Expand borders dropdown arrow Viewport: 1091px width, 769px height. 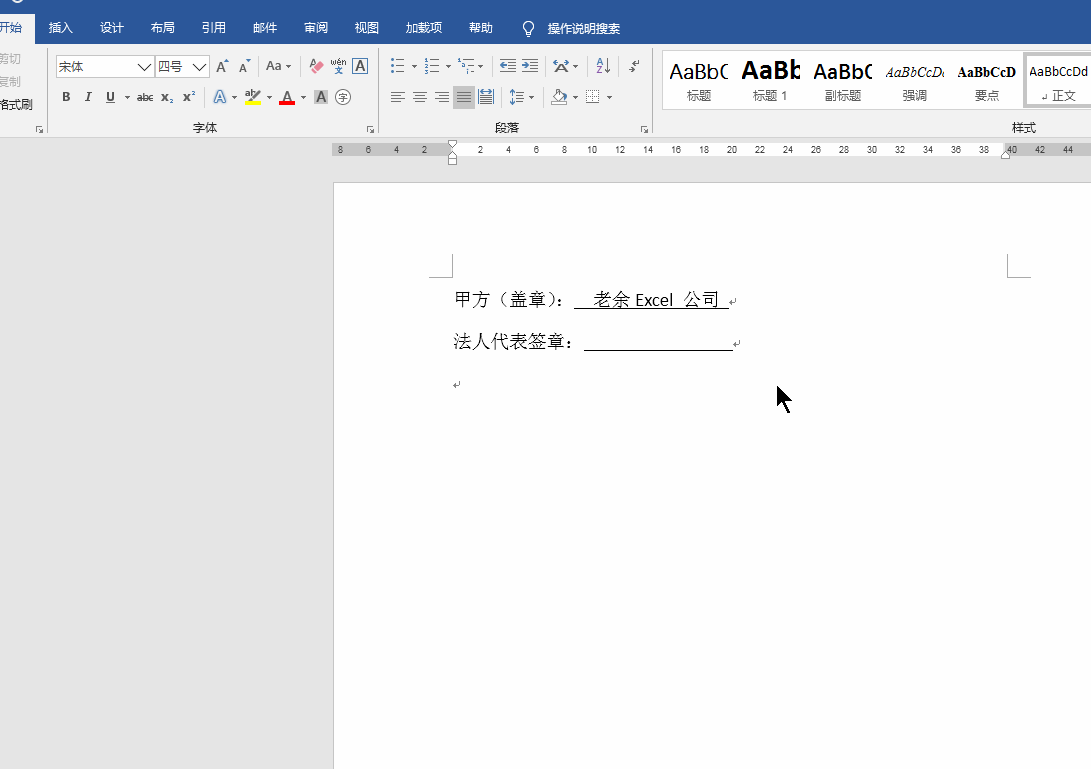point(610,97)
